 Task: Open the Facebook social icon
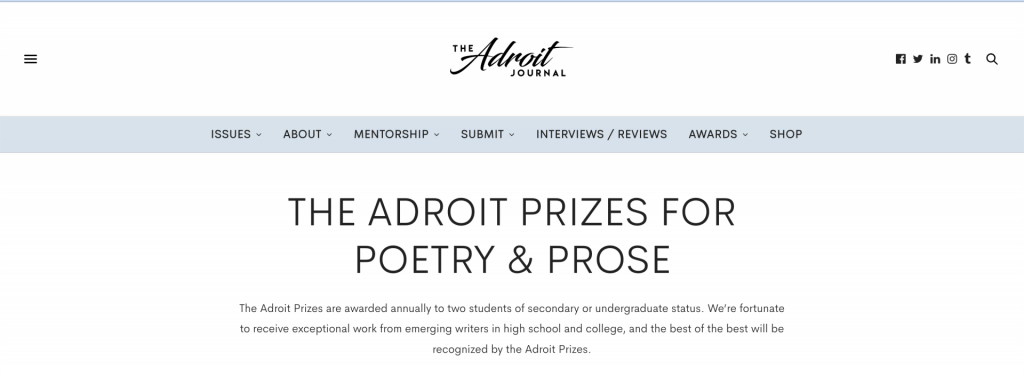pyautogui.click(x=901, y=59)
